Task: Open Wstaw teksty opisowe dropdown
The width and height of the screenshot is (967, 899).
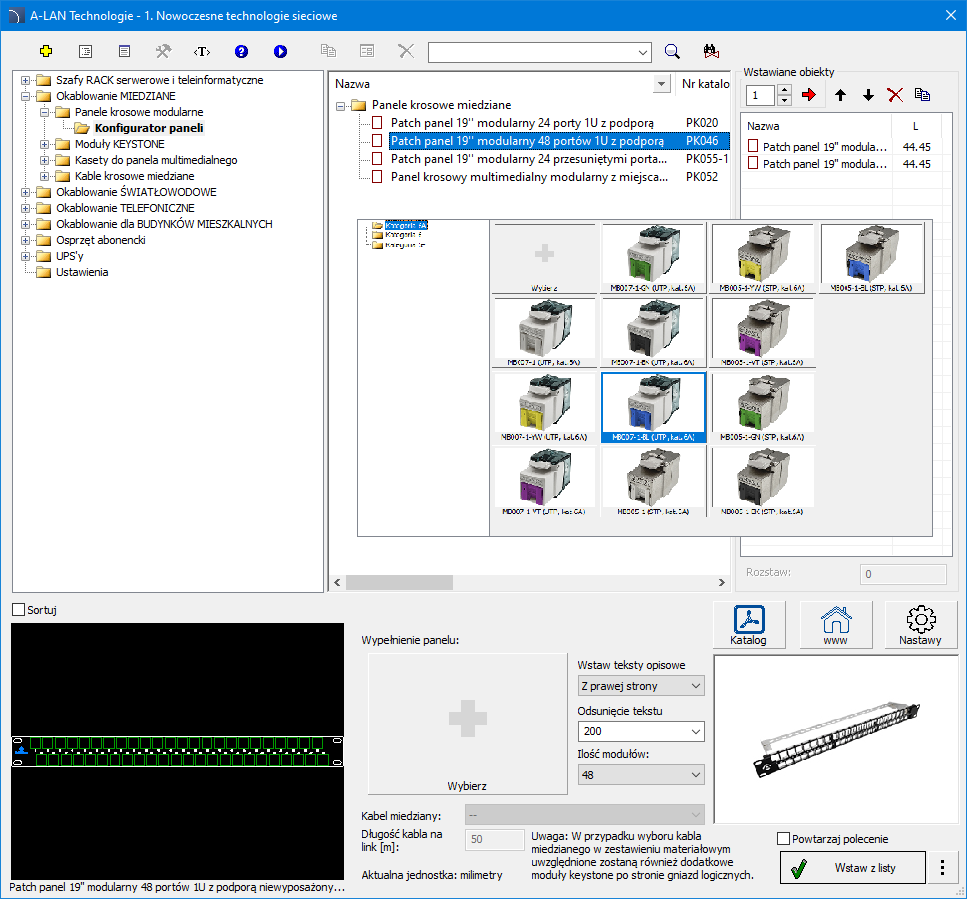Action: [641, 686]
